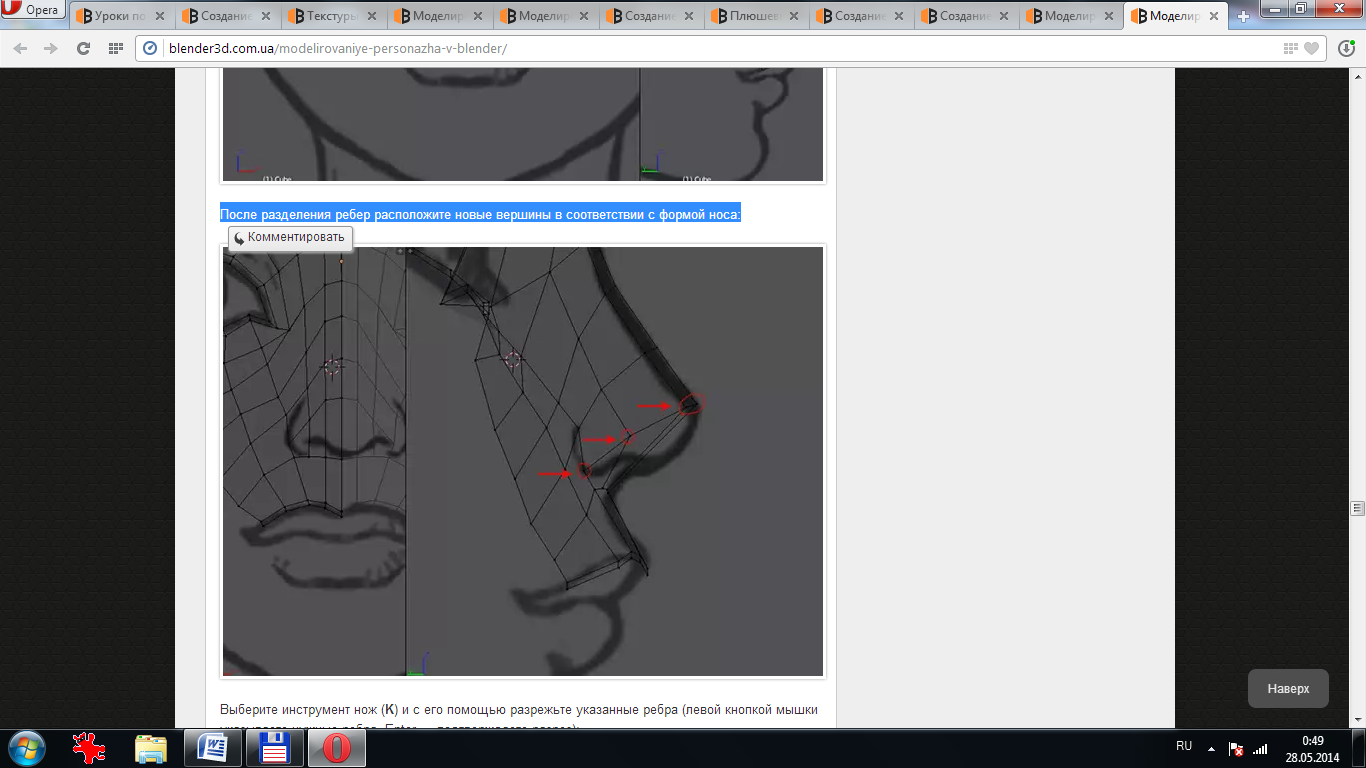Viewport: 1366px width, 768px height.
Task: Open the downloads arrow icon
Action: [1347, 48]
